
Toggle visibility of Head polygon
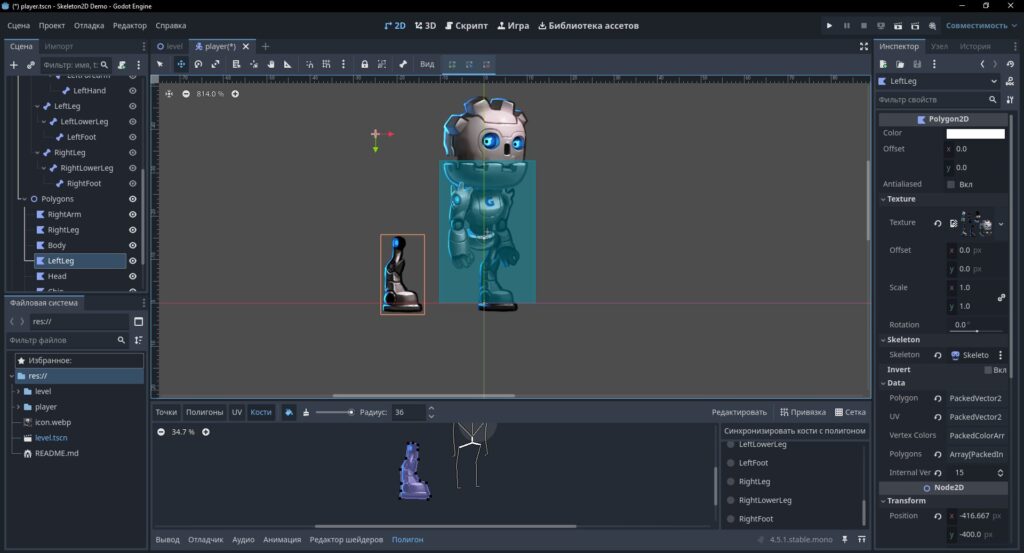click(133, 276)
